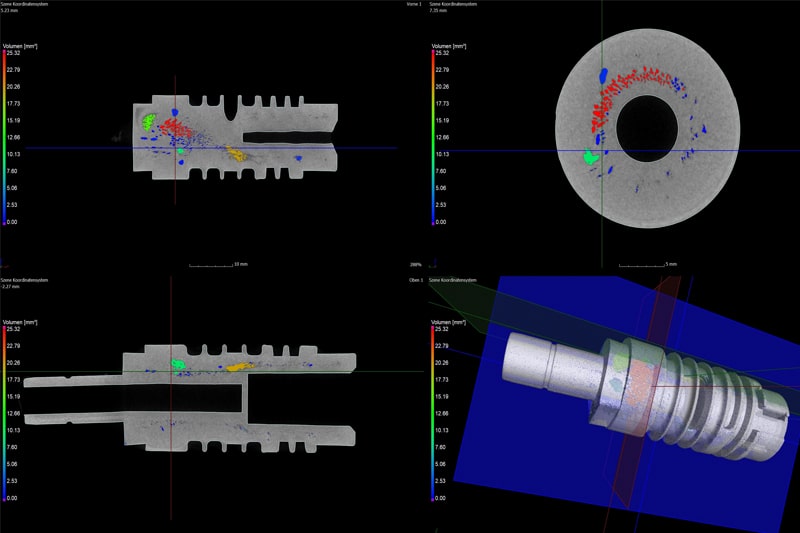Select the yellow defect in the top-left slice
This screenshot has height=533, width=800.
tap(235, 154)
